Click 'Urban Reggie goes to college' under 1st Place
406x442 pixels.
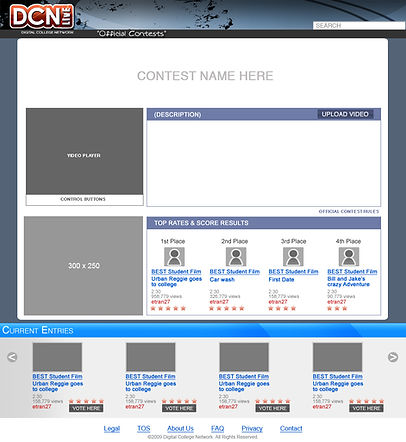176,281
